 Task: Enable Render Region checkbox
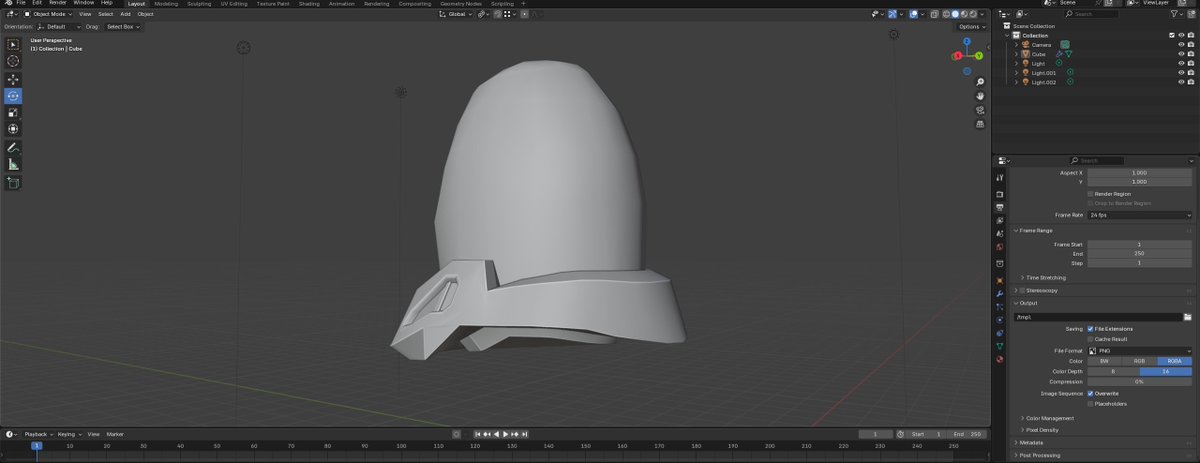(1091, 193)
